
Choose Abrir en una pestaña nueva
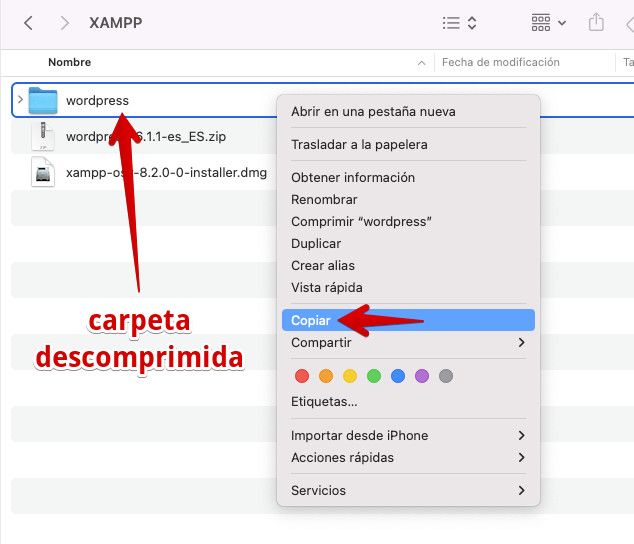[408, 111]
